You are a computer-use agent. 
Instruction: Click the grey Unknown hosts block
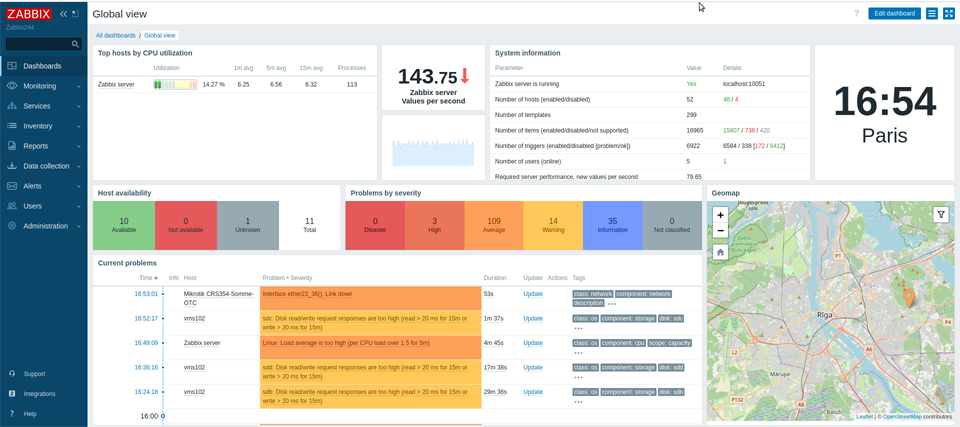248,225
